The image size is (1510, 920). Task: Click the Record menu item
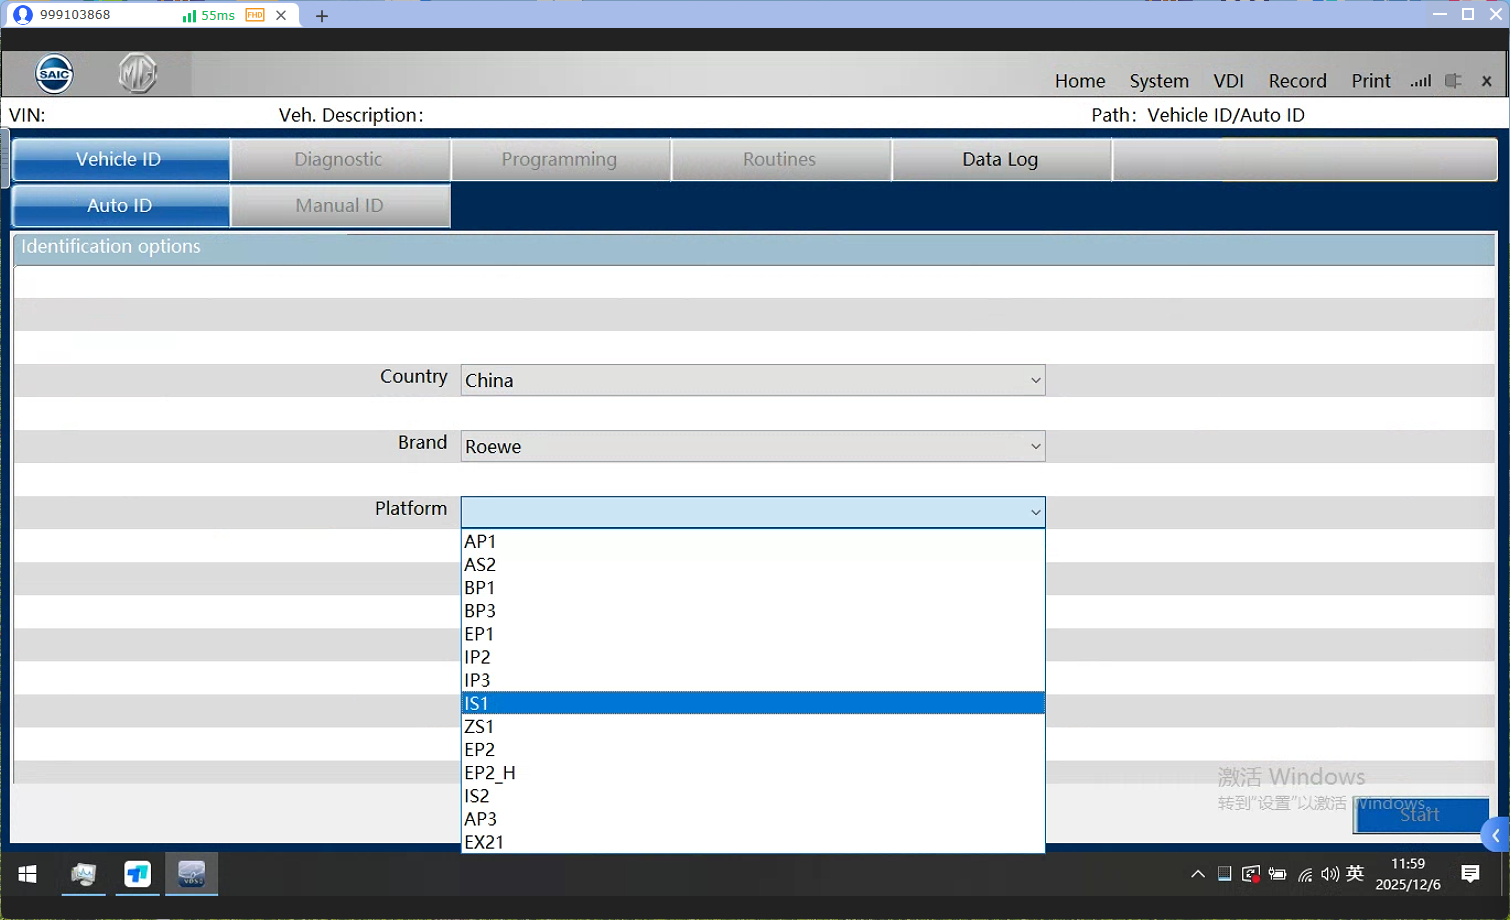(1297, 81)
